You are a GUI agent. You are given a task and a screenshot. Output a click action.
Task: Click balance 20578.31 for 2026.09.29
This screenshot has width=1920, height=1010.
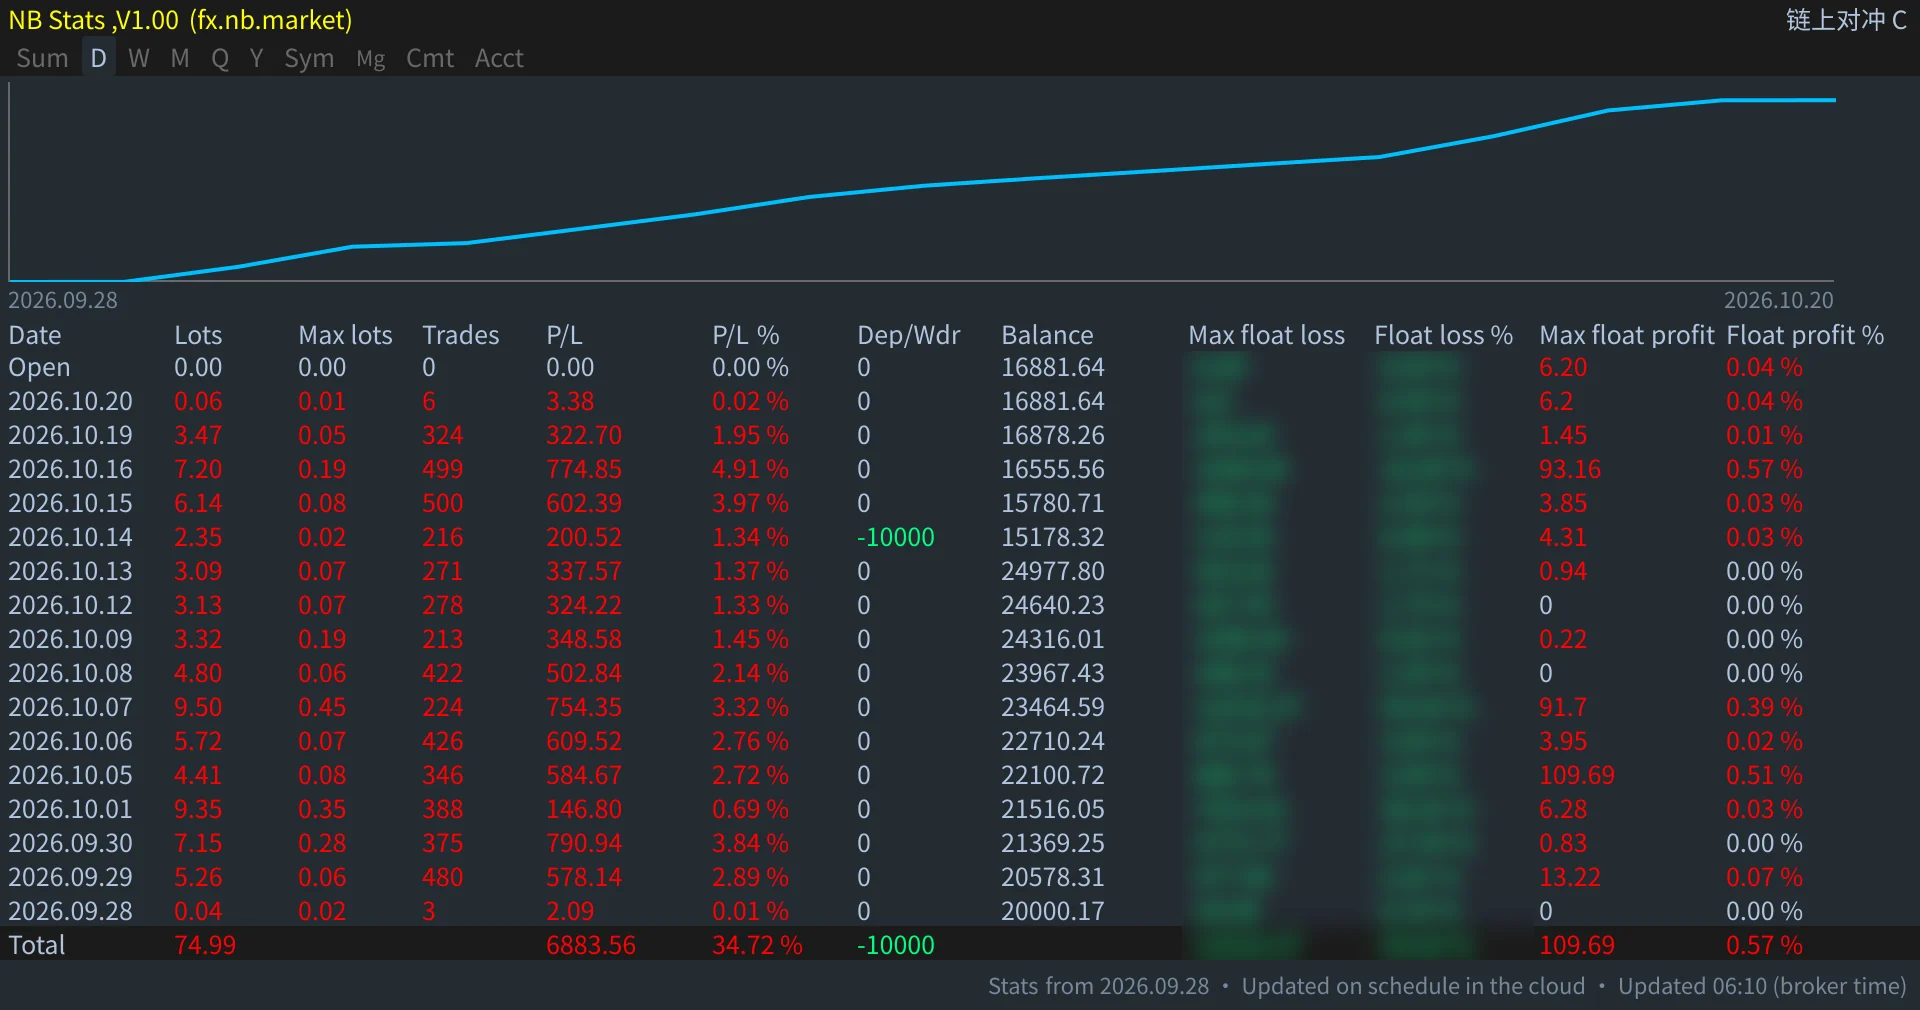tap(1053, 877)
